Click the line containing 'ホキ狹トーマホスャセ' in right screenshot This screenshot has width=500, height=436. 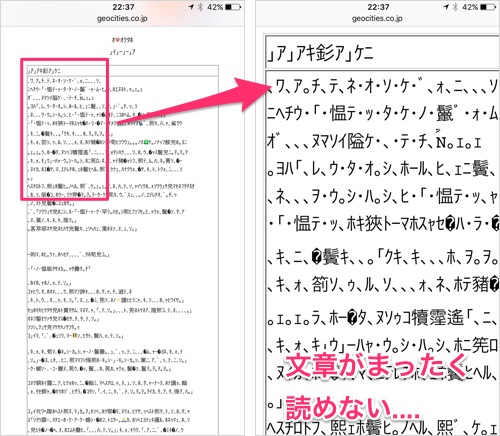pyautogui.click(x=382, y=223)
